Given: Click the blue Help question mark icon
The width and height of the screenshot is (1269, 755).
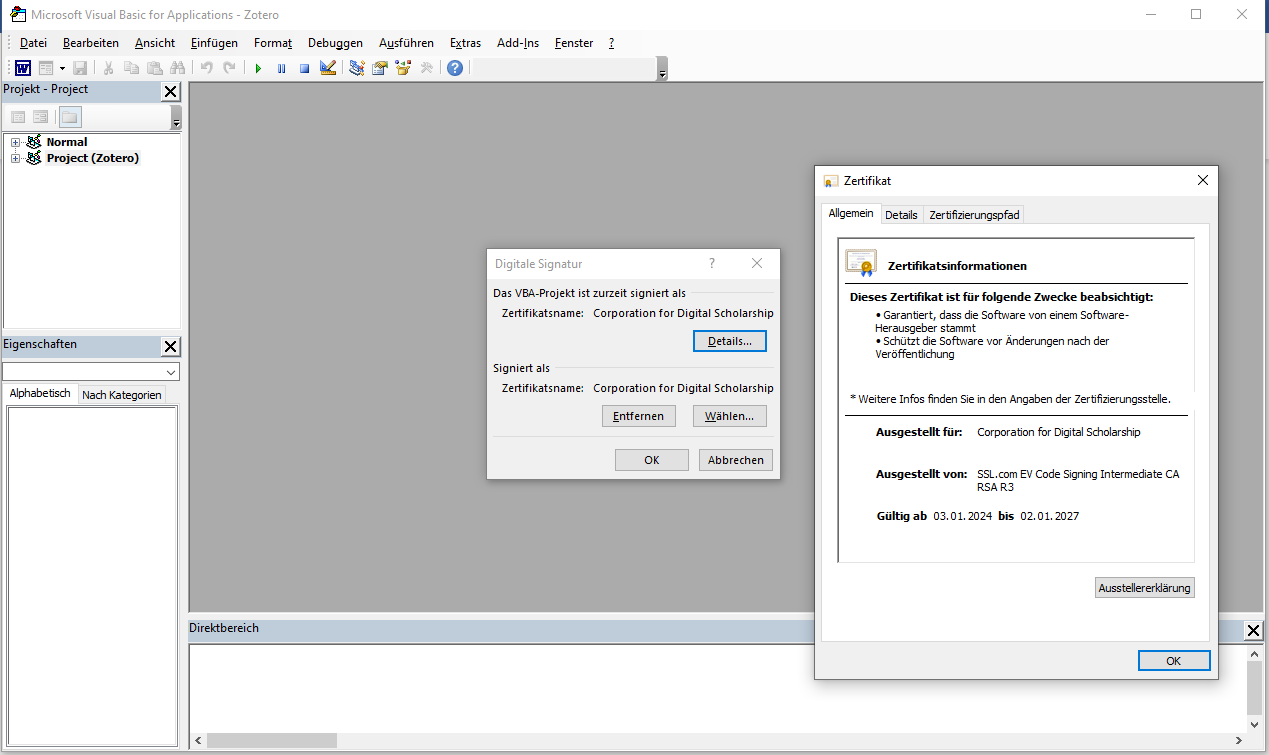Looking at the screenshot, I should (455, 68).
